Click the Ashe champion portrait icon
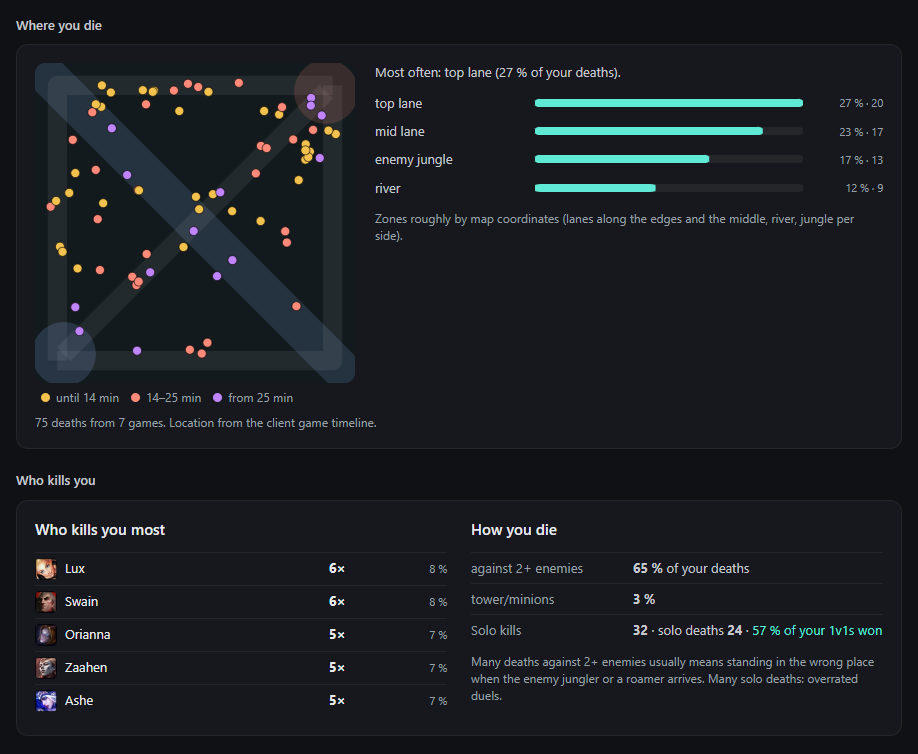The height and width of the screenshot is (754, 918). [x=46, y=701]
